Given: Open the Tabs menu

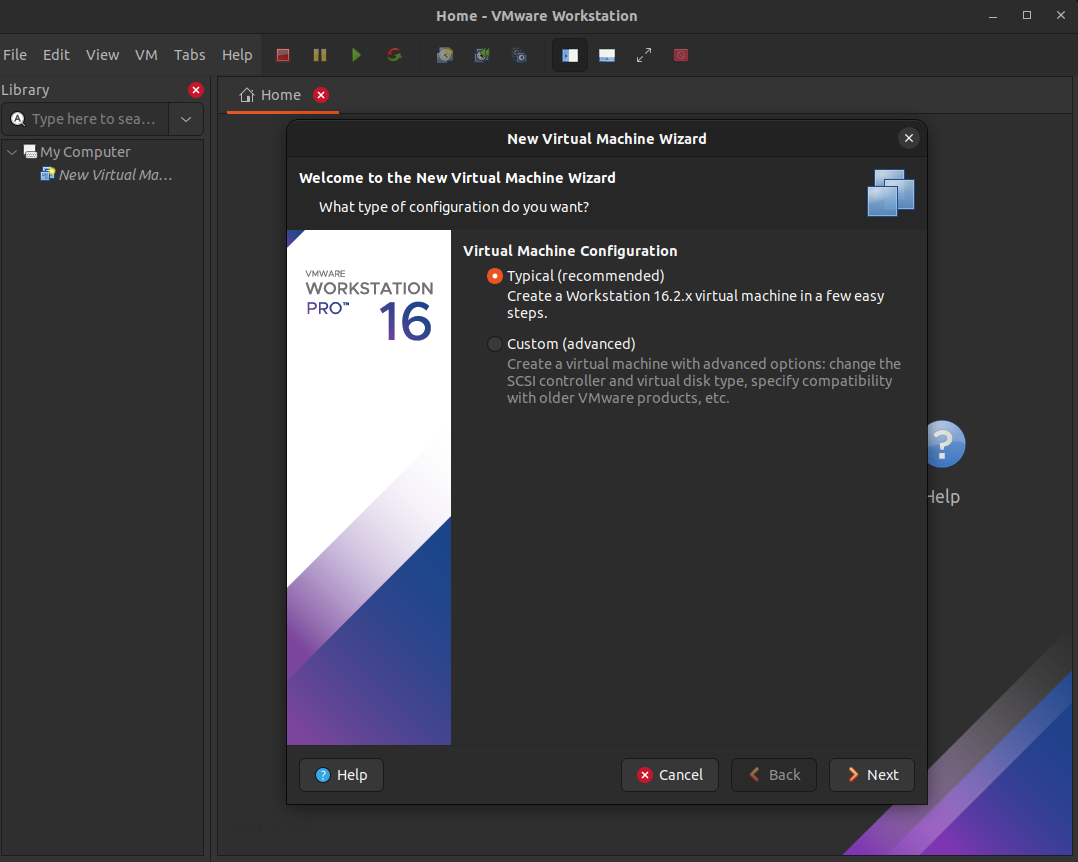Looking at the screenshot, I should (x=190, y=55).
